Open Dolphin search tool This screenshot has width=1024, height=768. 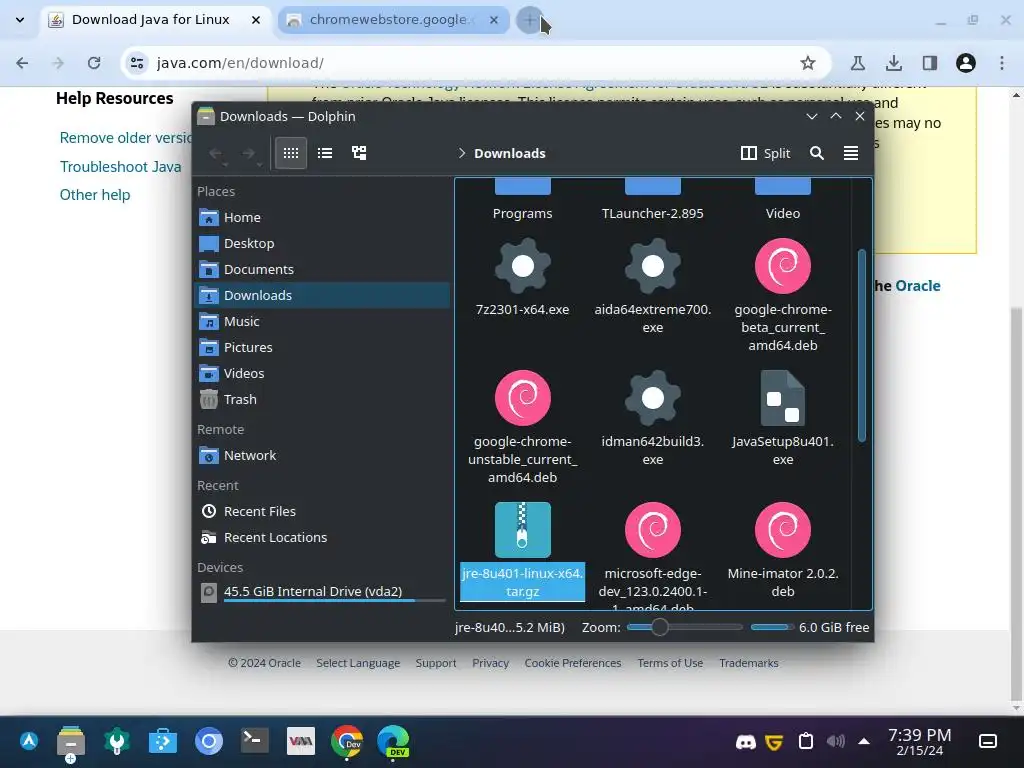click(x=816, y=153)
